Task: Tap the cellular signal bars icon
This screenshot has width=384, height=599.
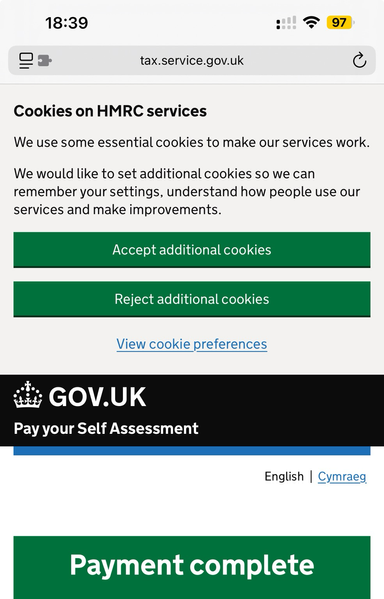Action: [286, 23]
